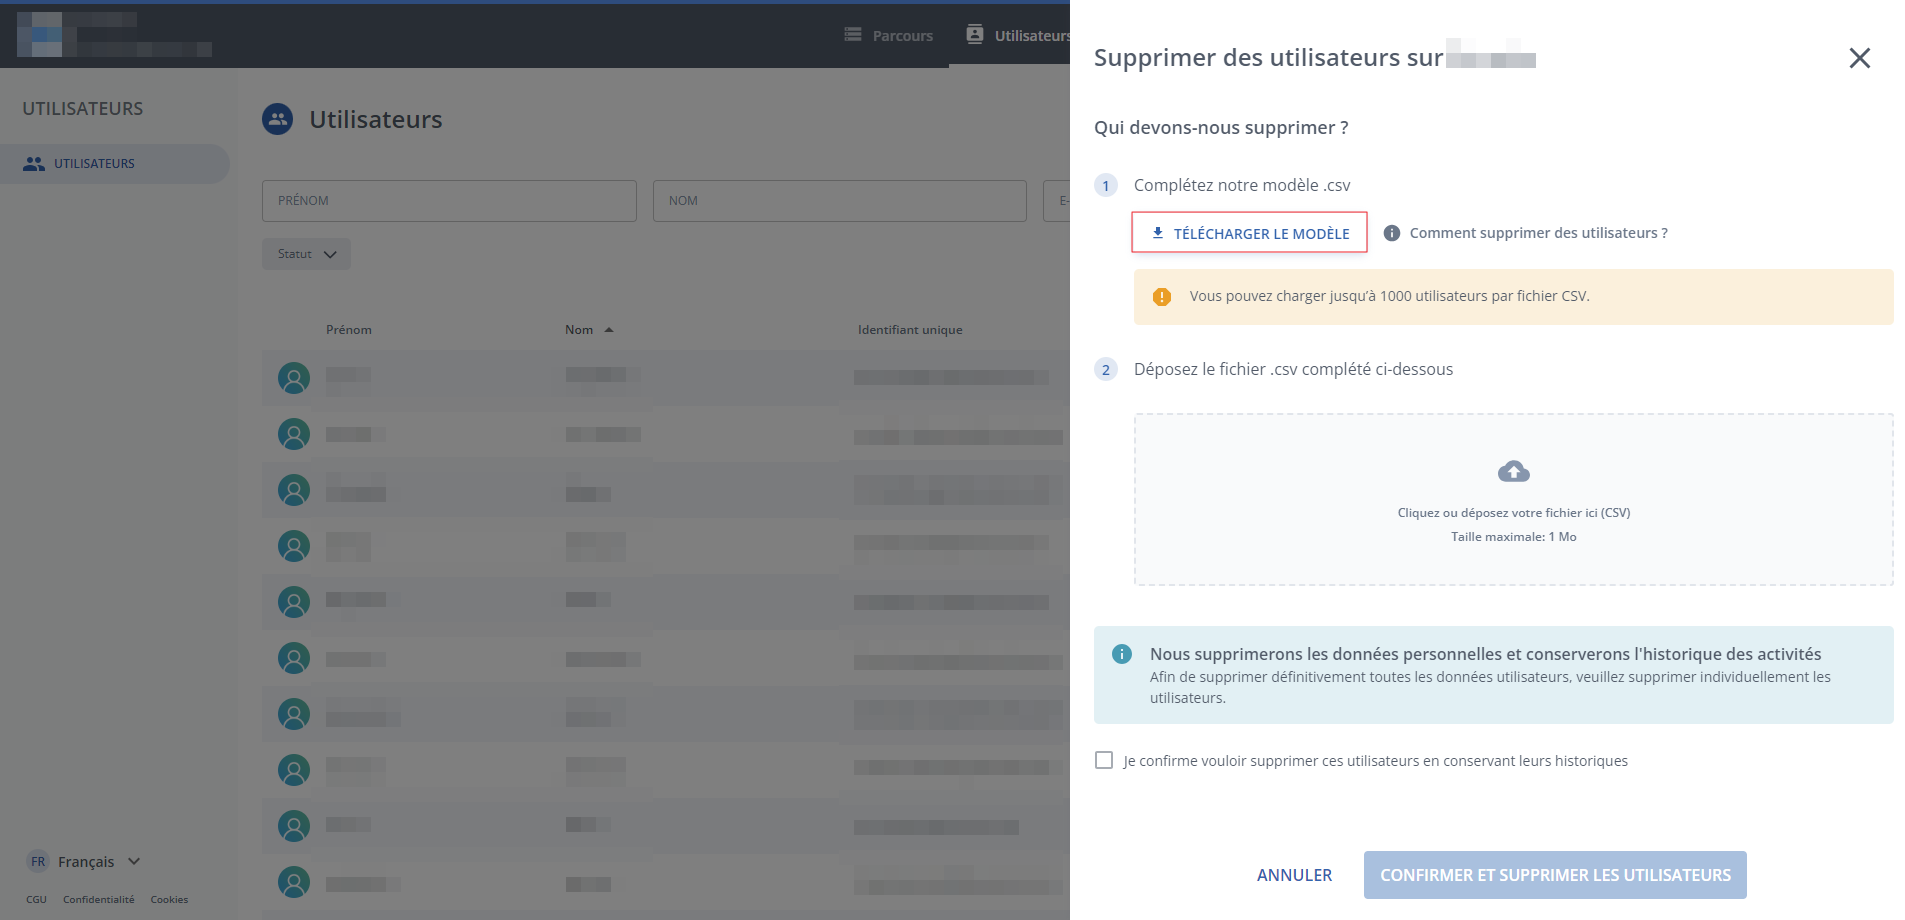Click the info icon beside deletion help link

(1391, 233)
